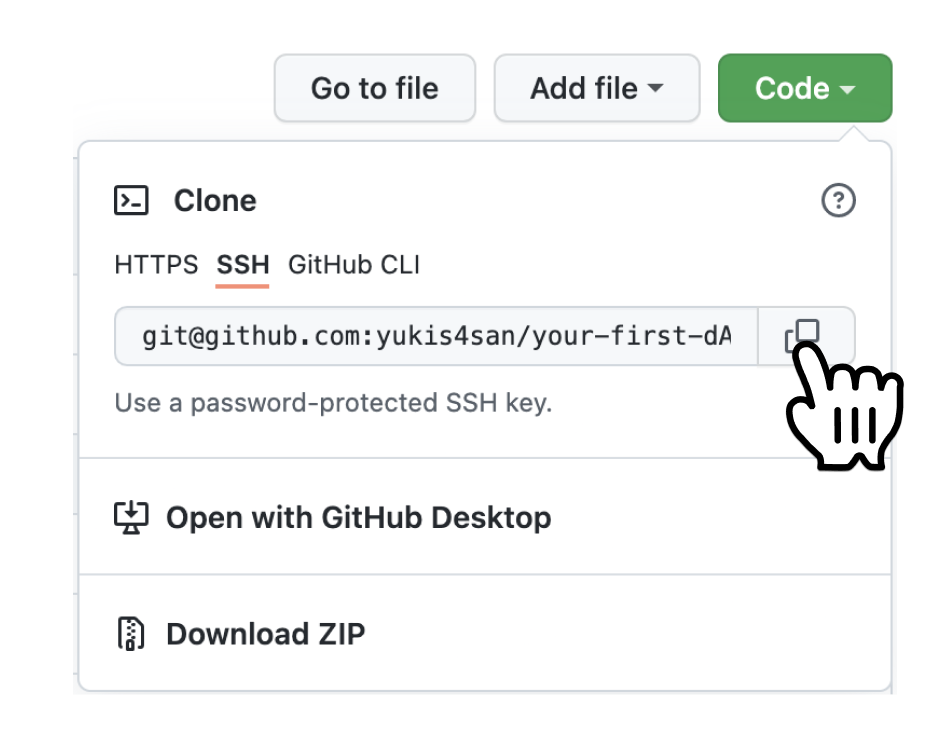947x744 pixels.
Task: Select the SSH clone tab
Action: pos(243,265)
